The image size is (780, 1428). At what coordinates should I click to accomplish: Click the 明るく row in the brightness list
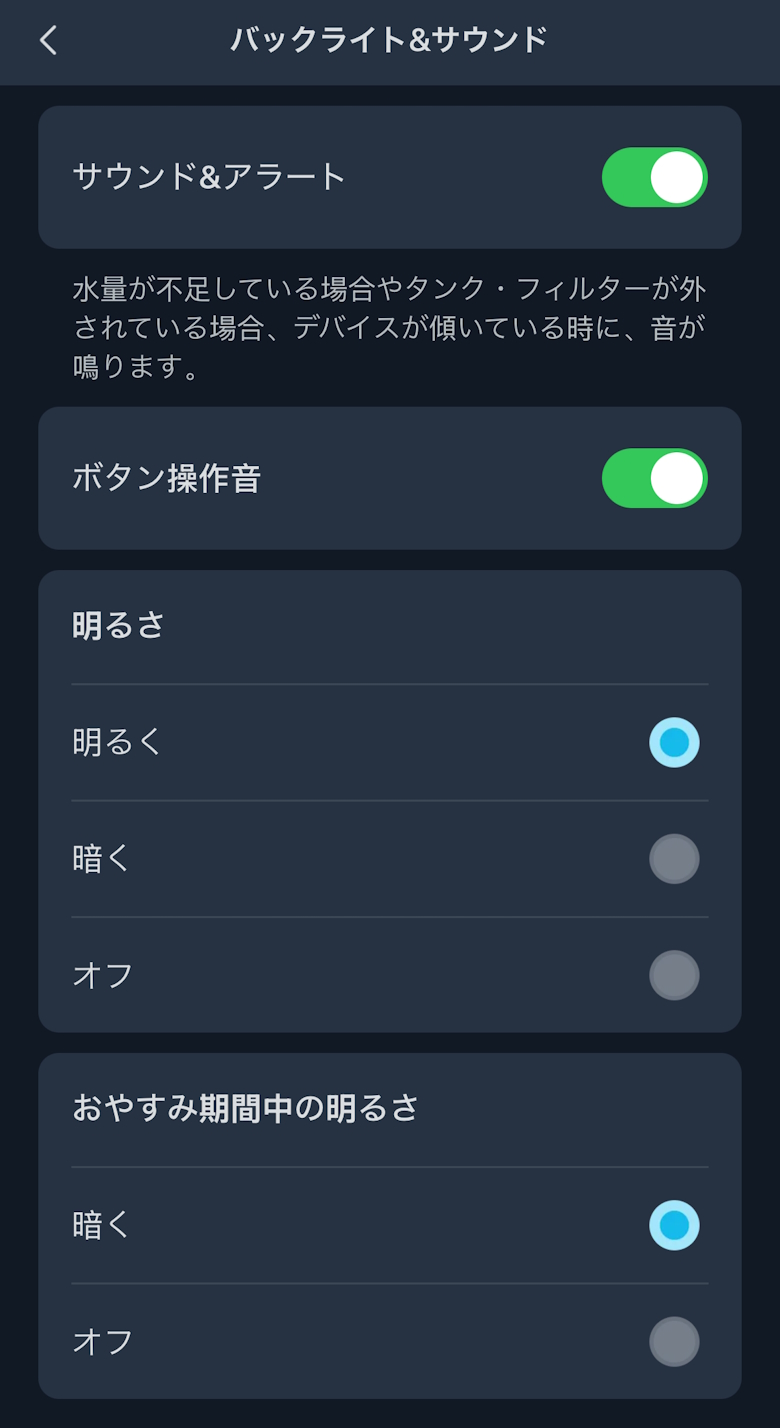coord(390,742)
